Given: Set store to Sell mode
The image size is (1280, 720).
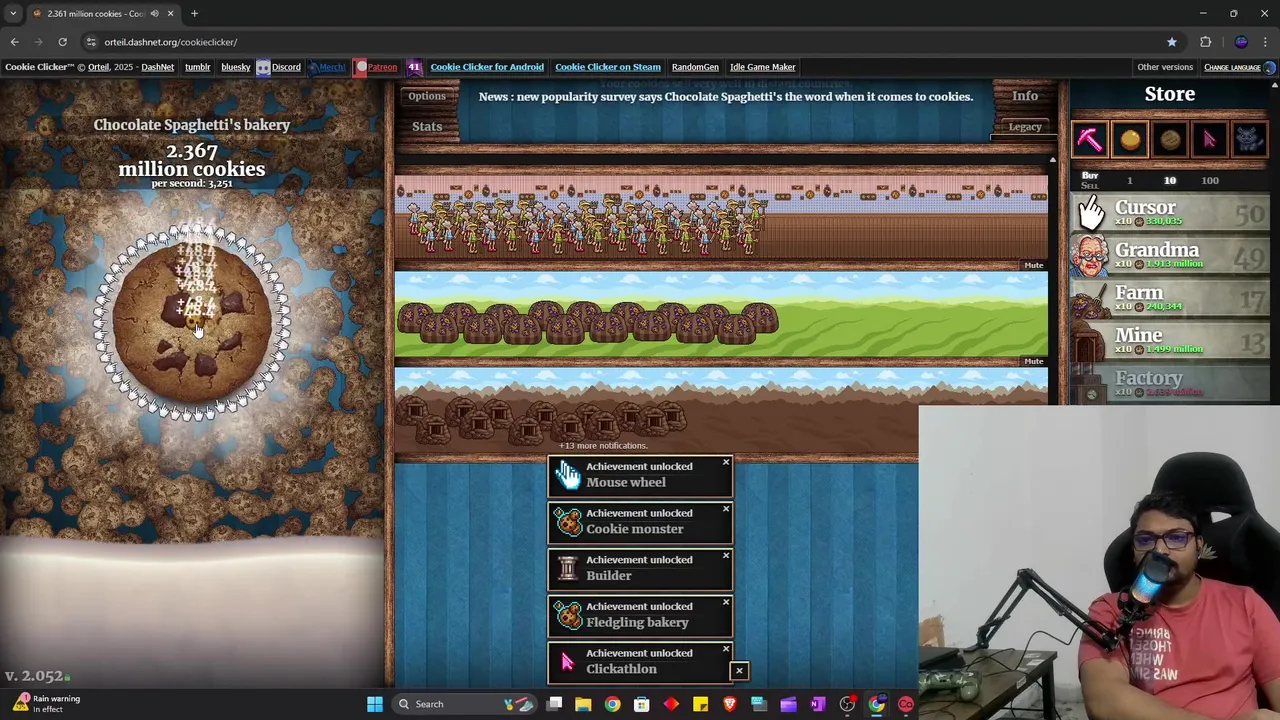Looking at the screenshot, I should [1090, 185].
